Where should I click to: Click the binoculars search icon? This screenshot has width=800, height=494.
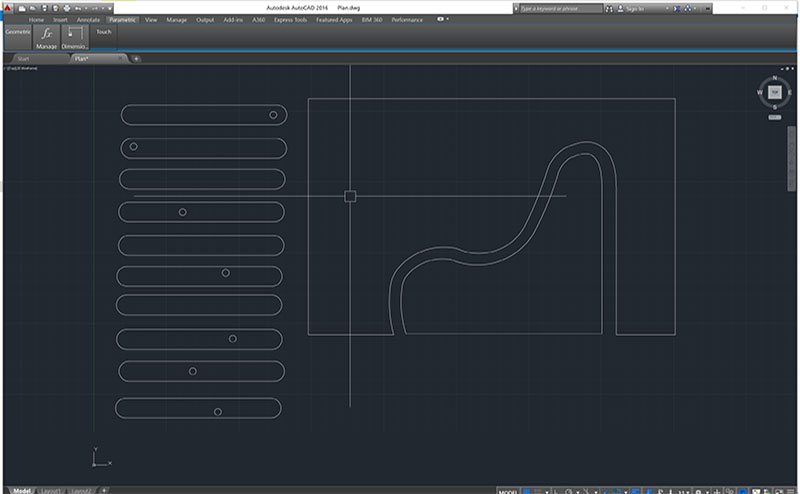tap(609, 9)
